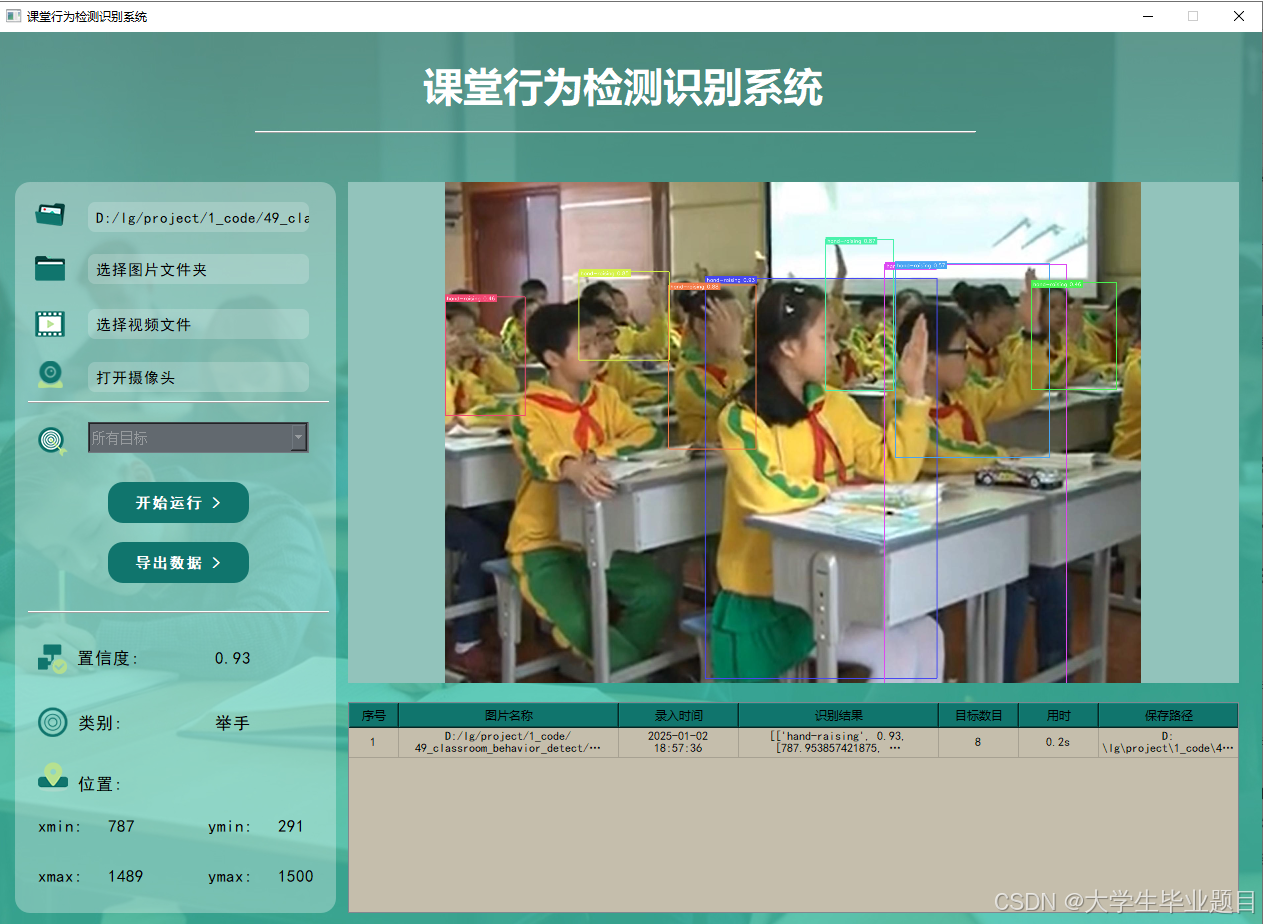Click the 所有目标 dropdown arrow
Viewport: 1263px width, 924px height.
pyautogui.click(x=298, y=437)
